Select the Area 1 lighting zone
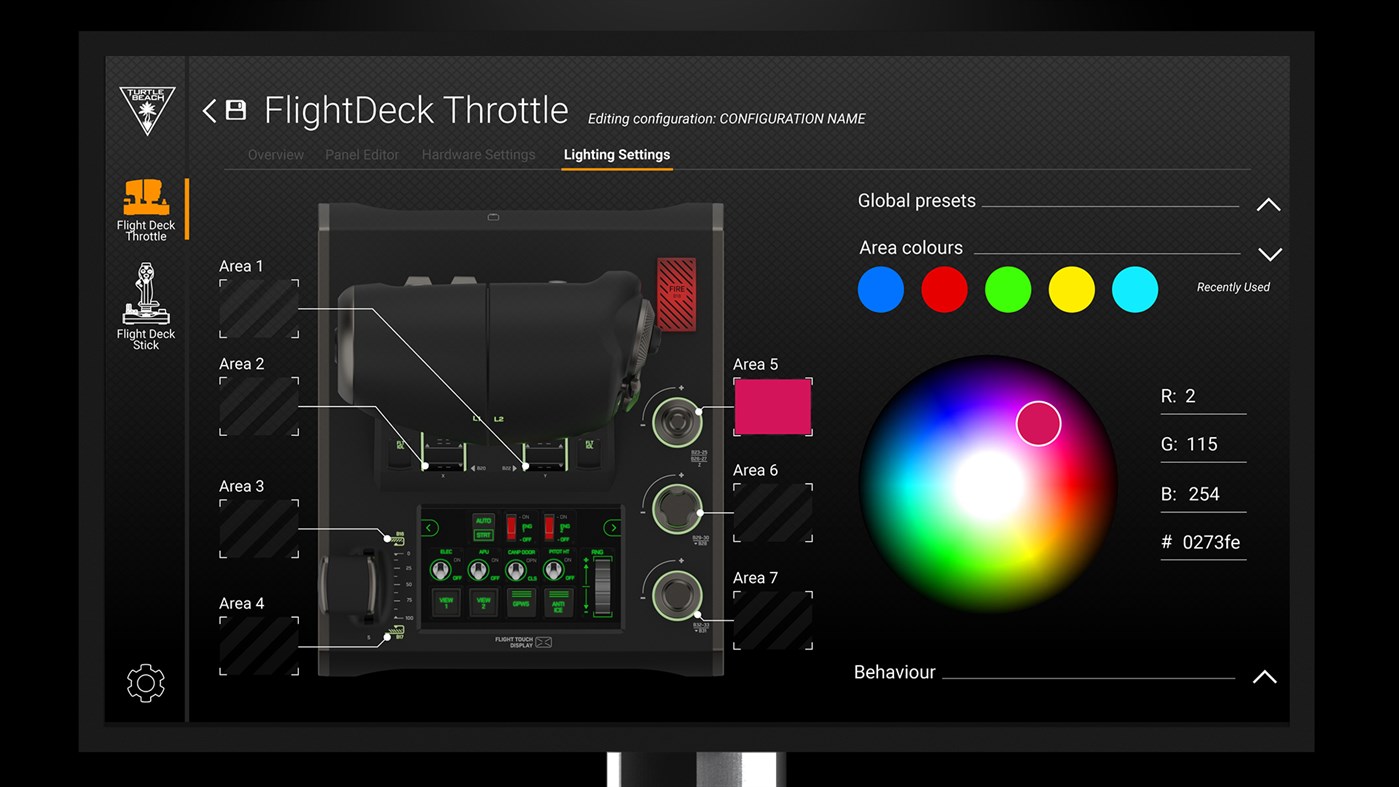This screenshot has width=1399, height=787. coord(258,308)
